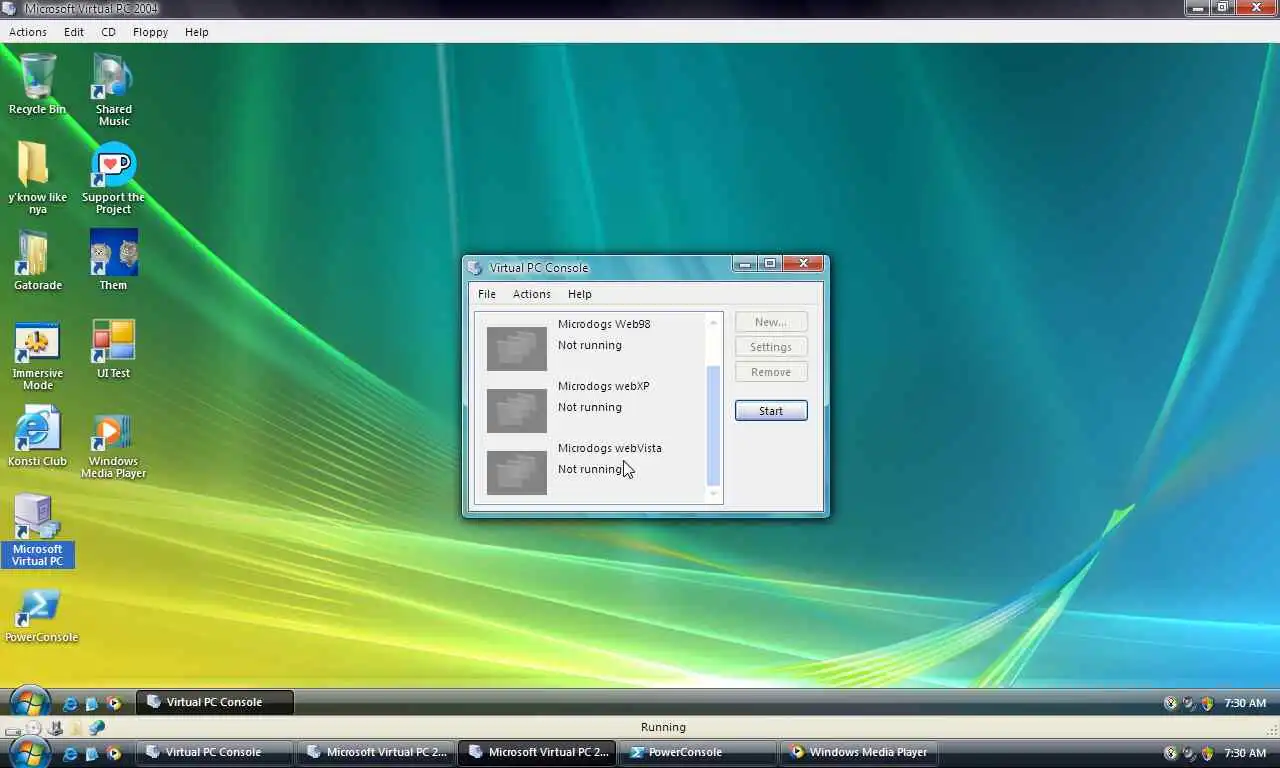The width and height of the screenshot is (1280, 768).
Task: Launch Internet Explorer from the bottom taskbar's quick launch
Action: pos(70,753)
